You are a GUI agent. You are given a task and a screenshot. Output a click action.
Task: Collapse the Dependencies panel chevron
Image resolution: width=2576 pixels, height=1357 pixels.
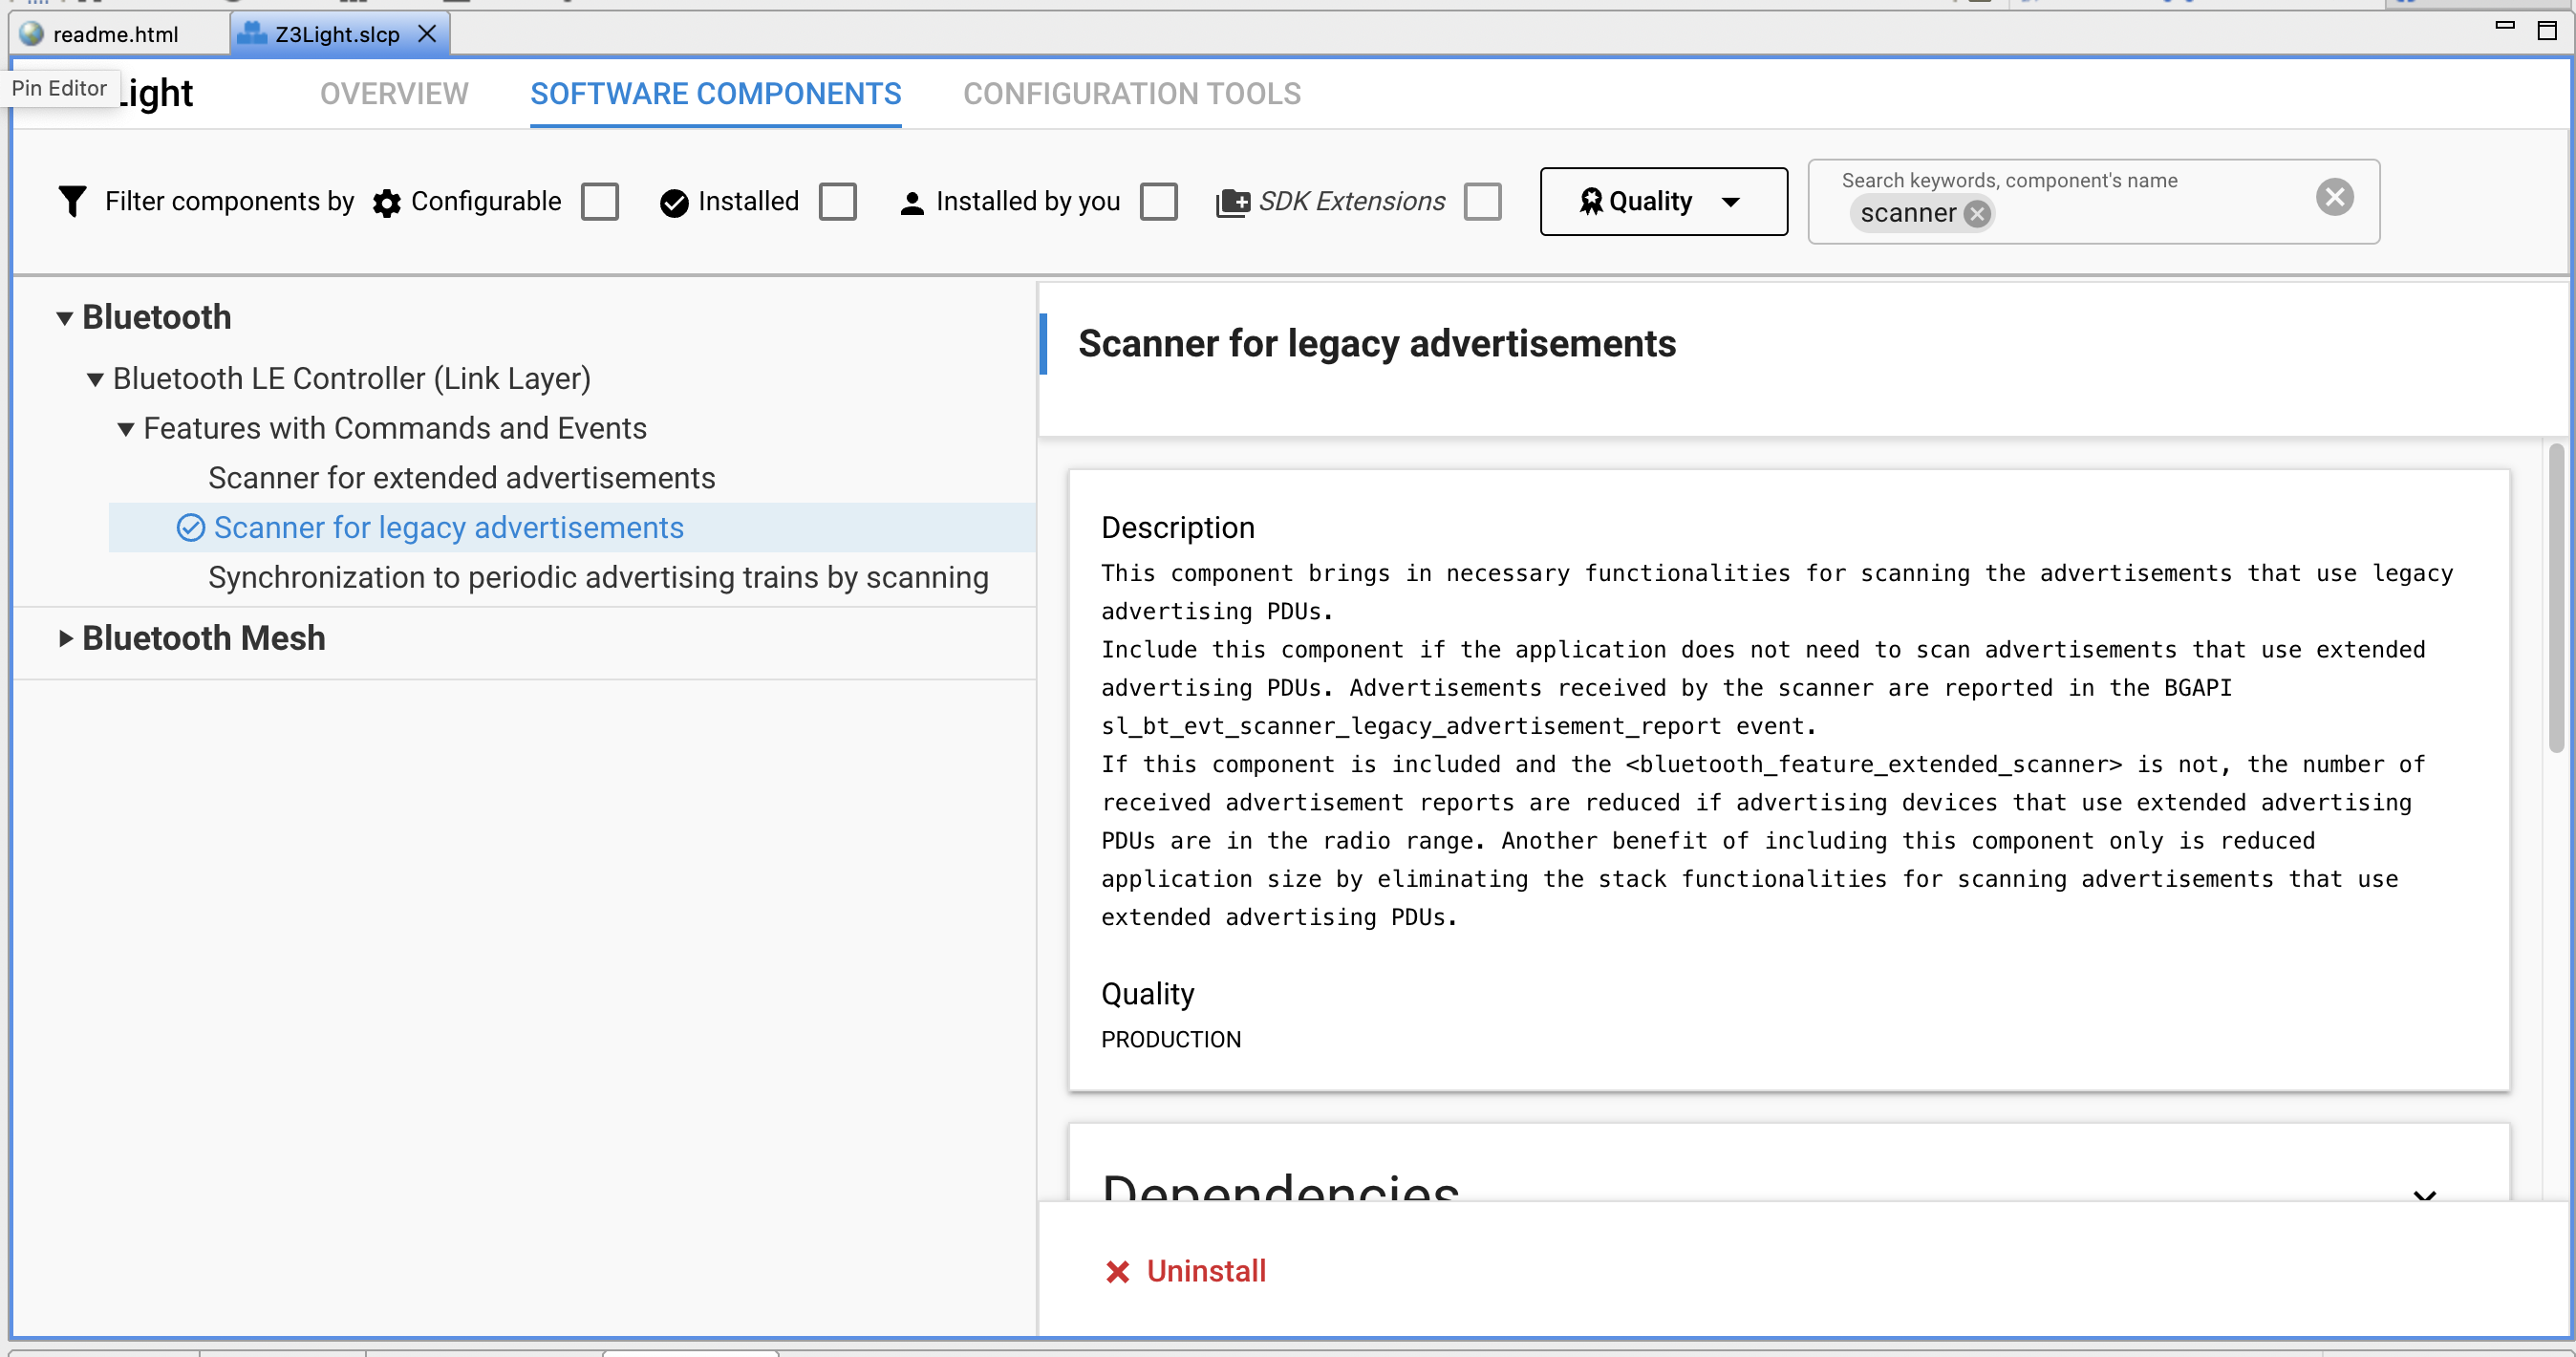click(x=2424, y=1197)
